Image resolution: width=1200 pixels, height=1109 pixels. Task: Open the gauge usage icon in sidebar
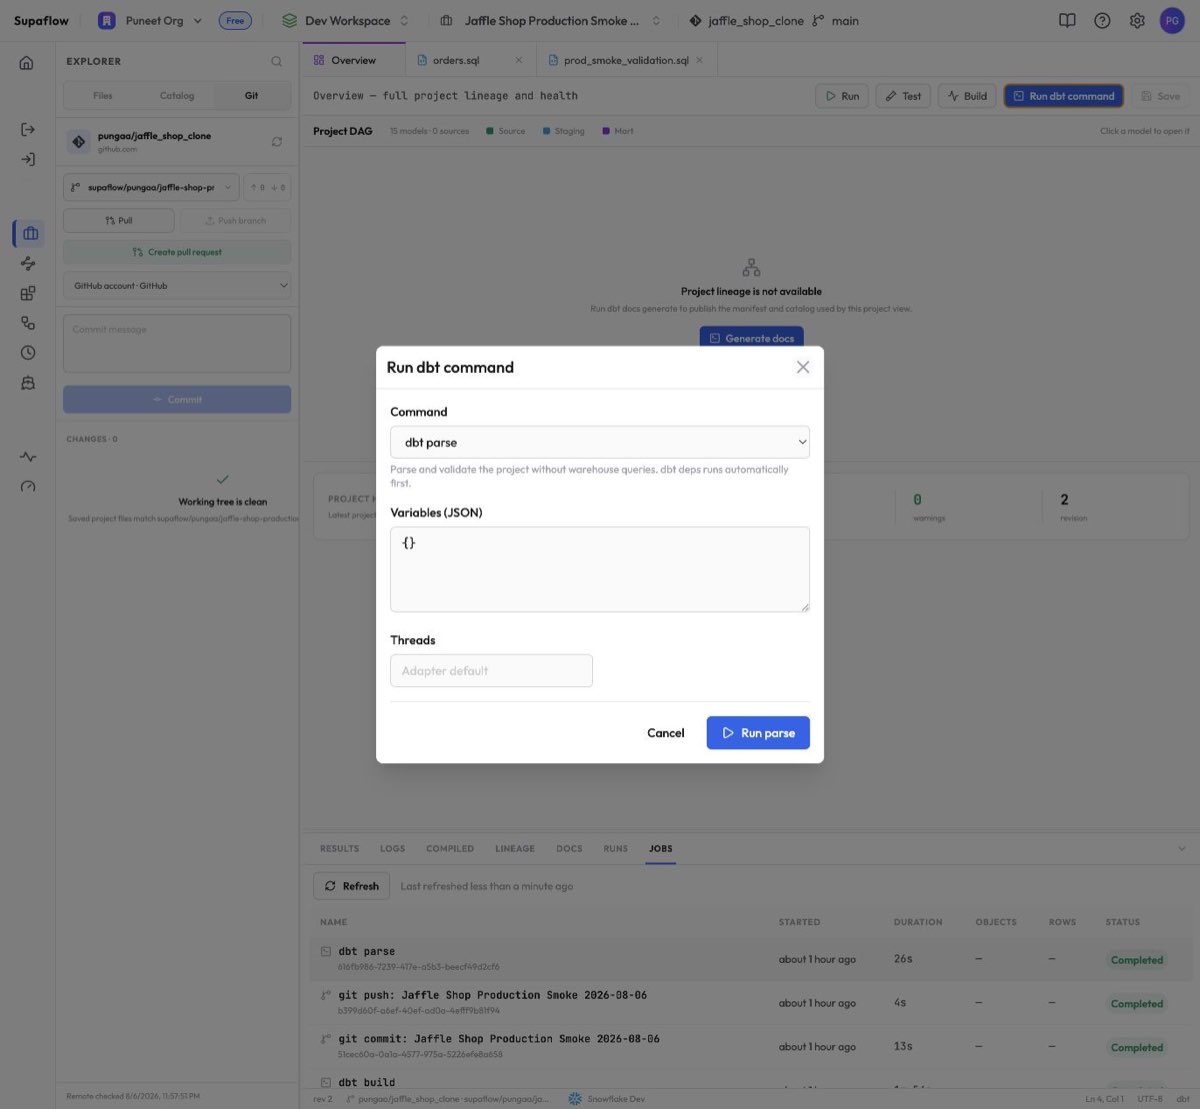28,487
